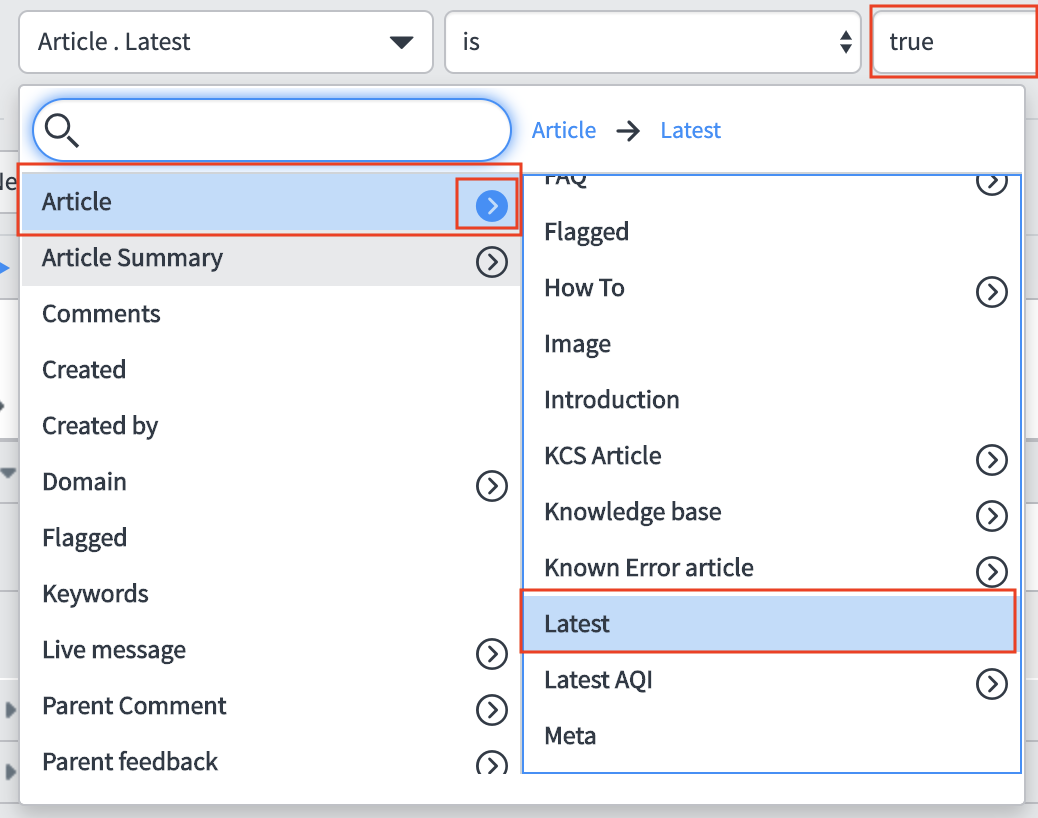
Task: Open the Live message reference arrow
Action: tap(491, 654)
